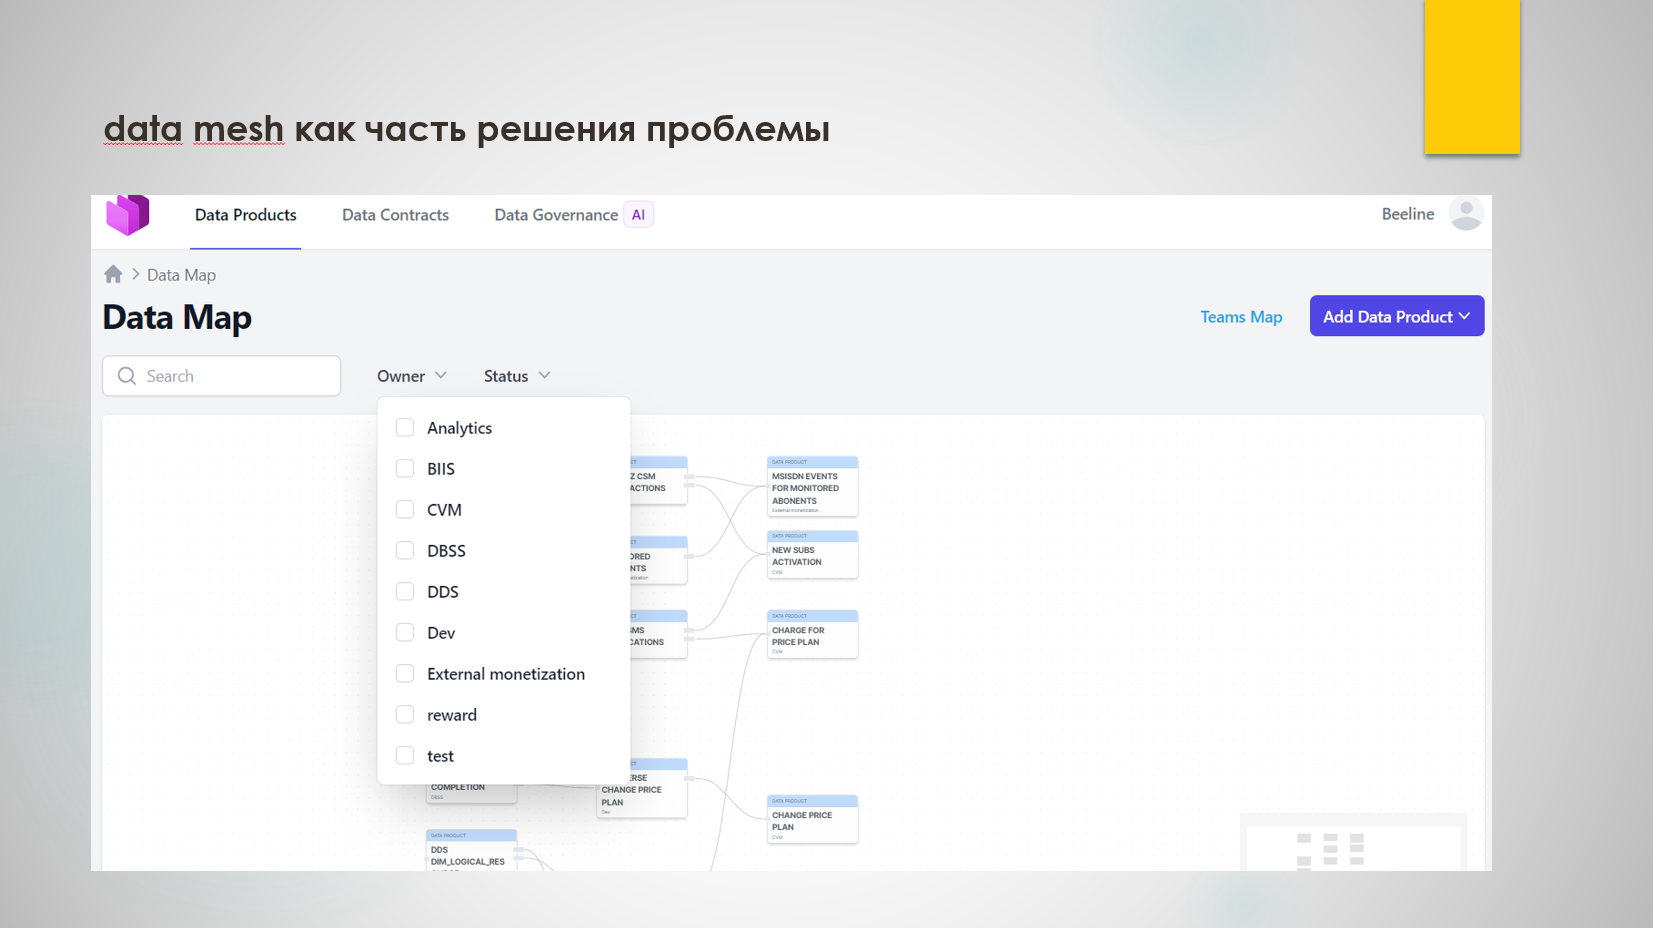
Task: Click the Data Map breadcrumb link
Action: click(181, 275)
